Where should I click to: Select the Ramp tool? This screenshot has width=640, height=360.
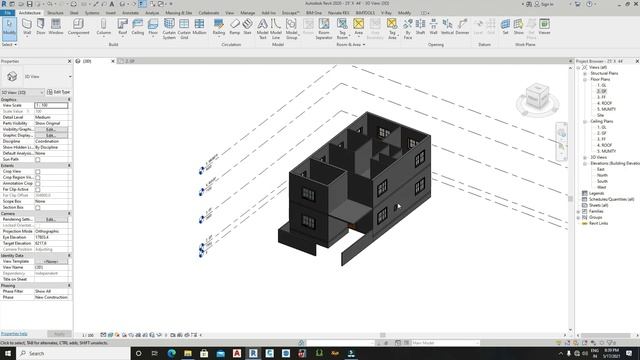[235, 27]
